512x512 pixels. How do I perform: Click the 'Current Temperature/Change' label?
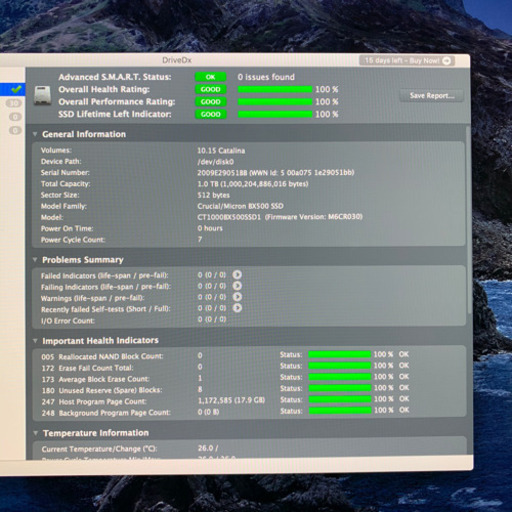99,449
